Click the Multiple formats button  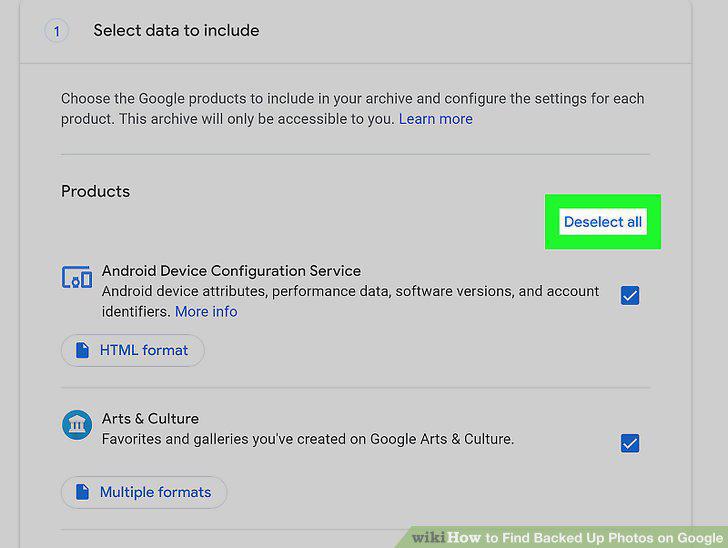[144, 492]
